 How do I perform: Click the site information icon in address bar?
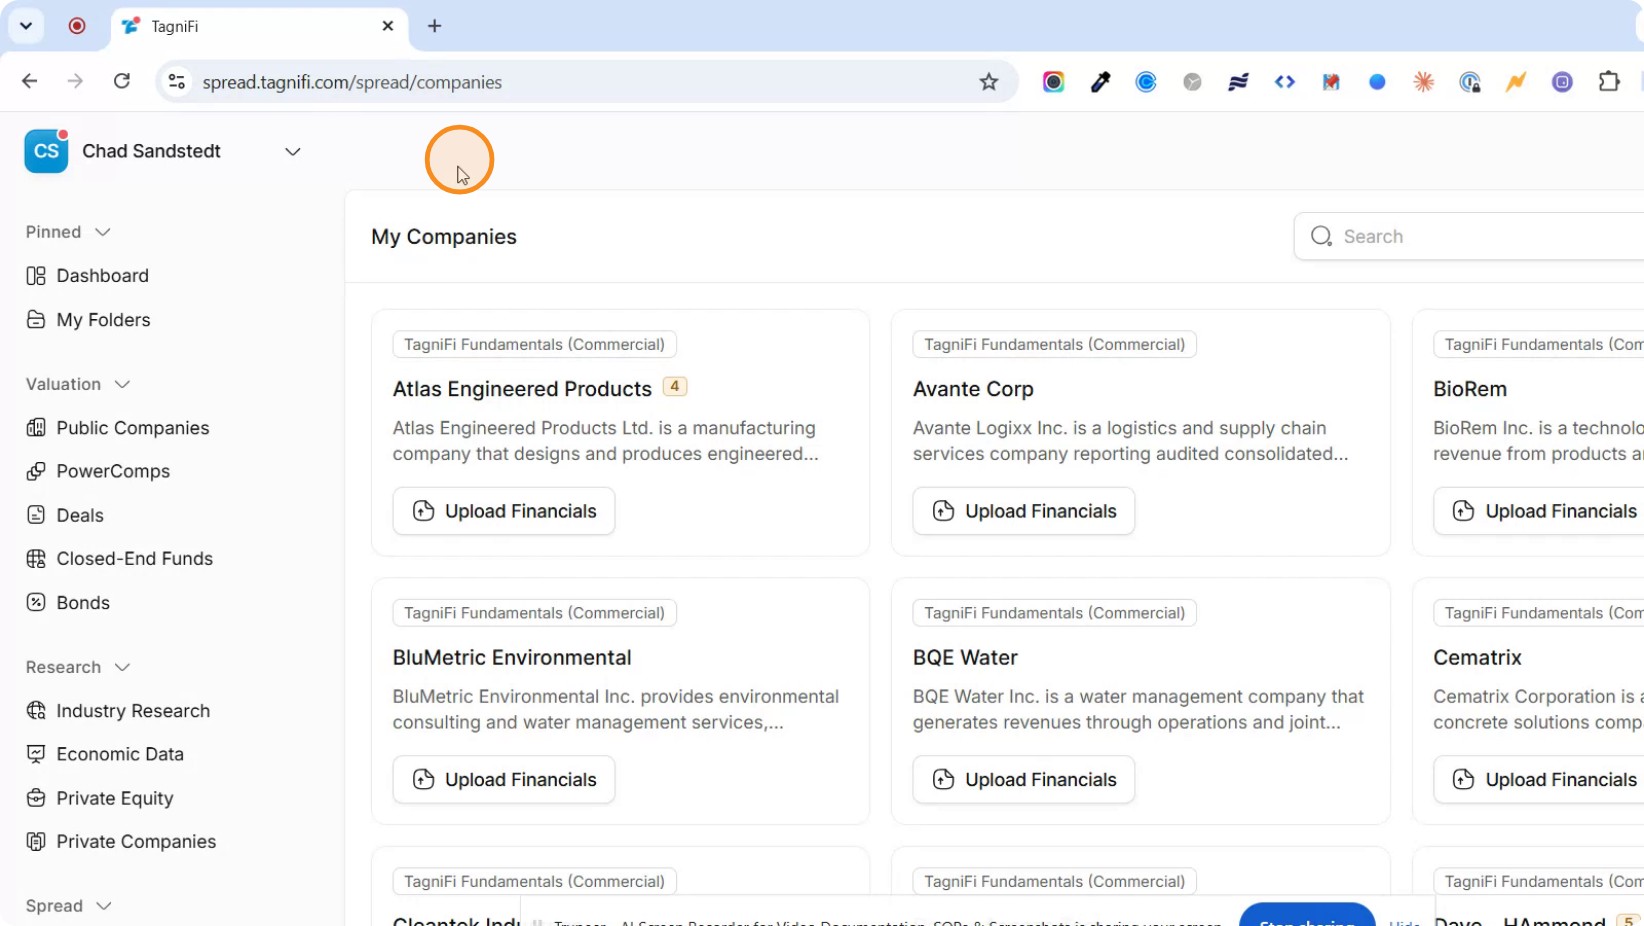[x=177, y=82]
